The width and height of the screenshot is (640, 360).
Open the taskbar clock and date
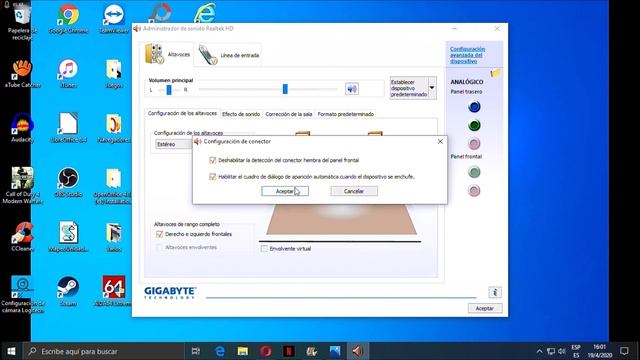(600, 351)
